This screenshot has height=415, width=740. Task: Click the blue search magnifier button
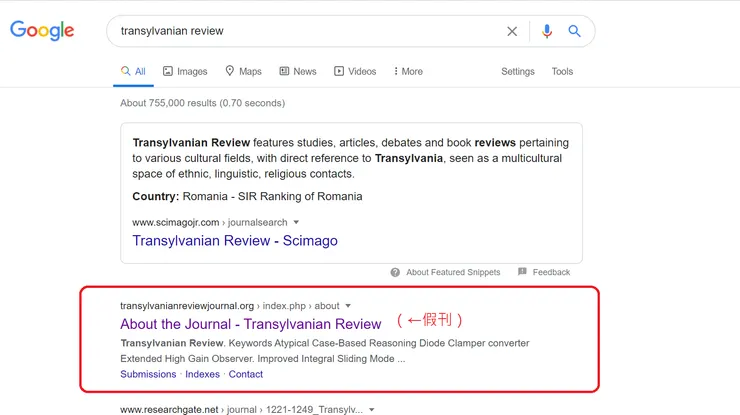(x=575, y=31)
